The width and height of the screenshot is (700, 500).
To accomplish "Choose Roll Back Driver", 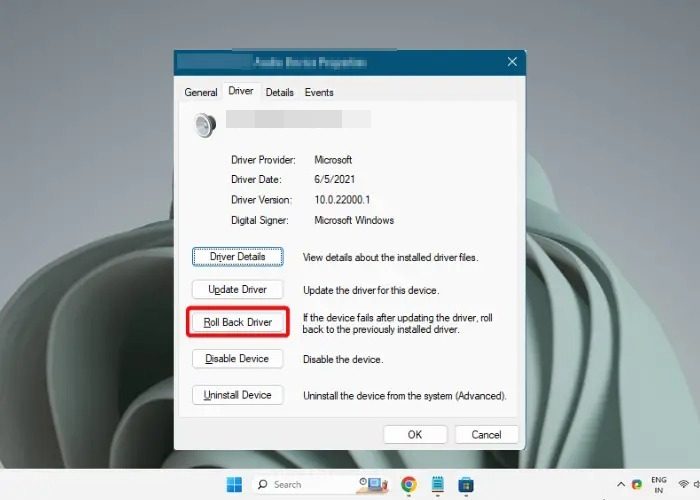I will (238, 322).
